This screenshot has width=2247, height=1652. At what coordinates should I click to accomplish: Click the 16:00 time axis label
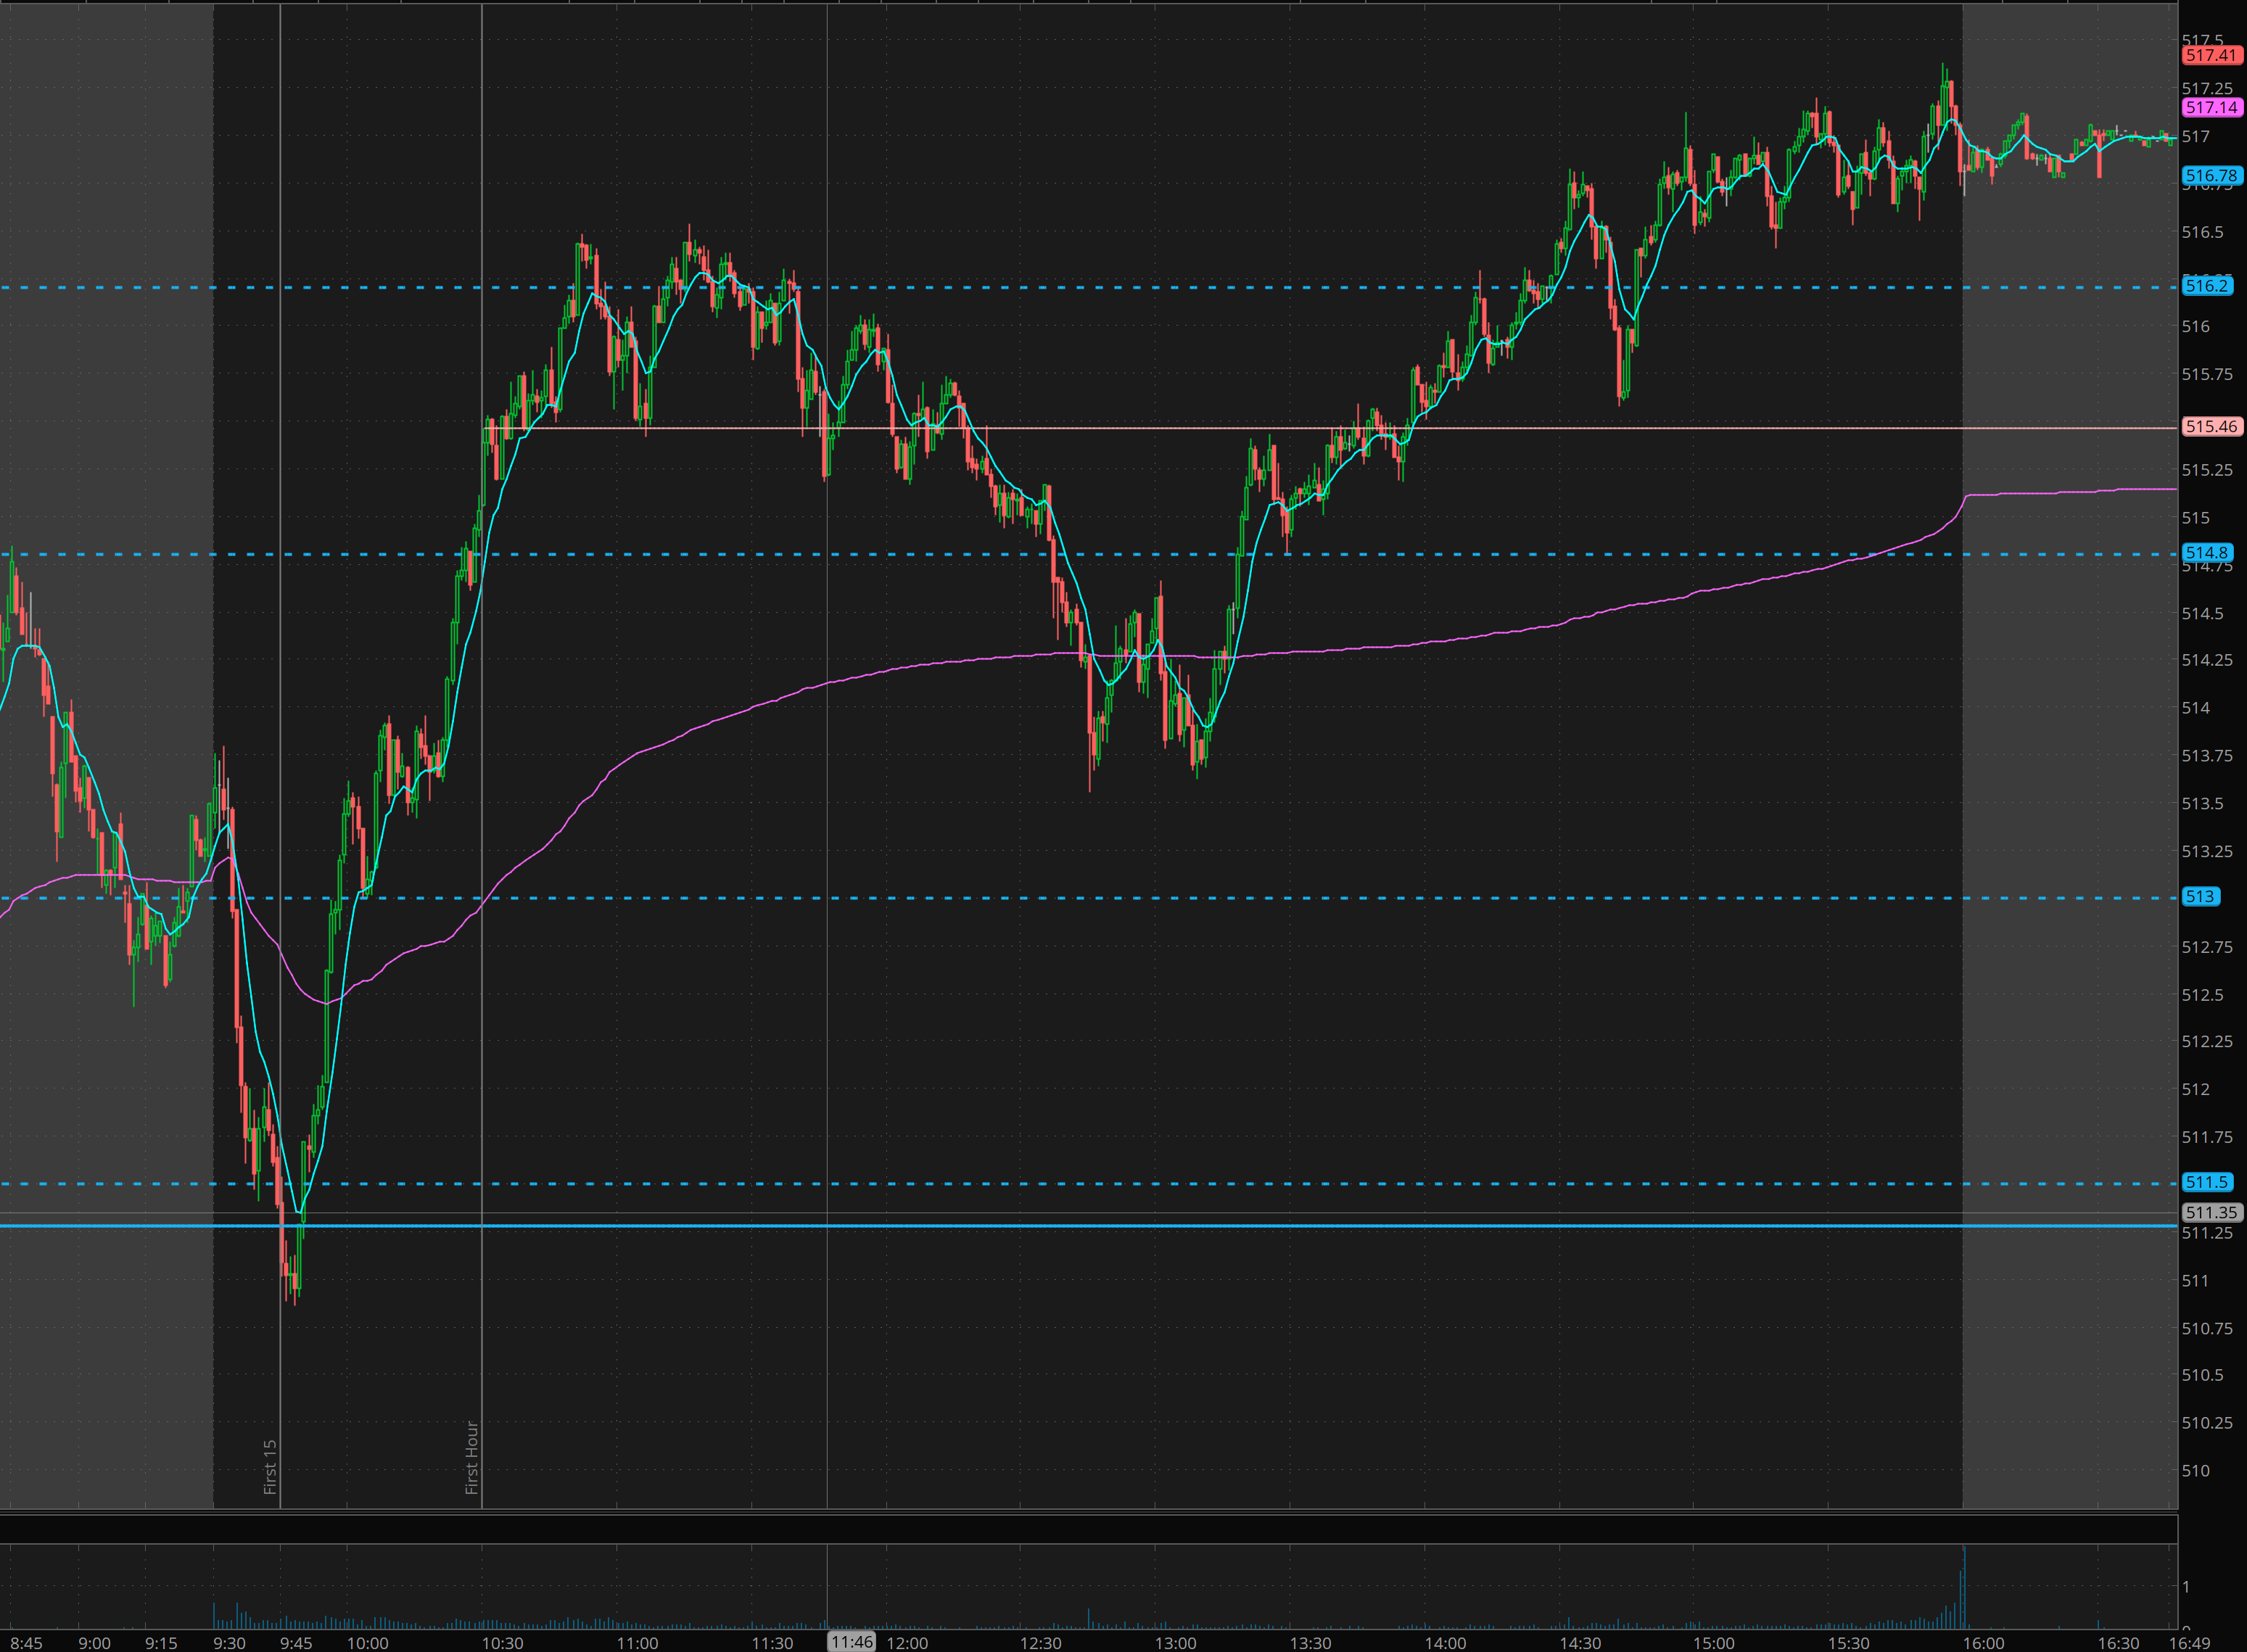coord(1983,1643)
